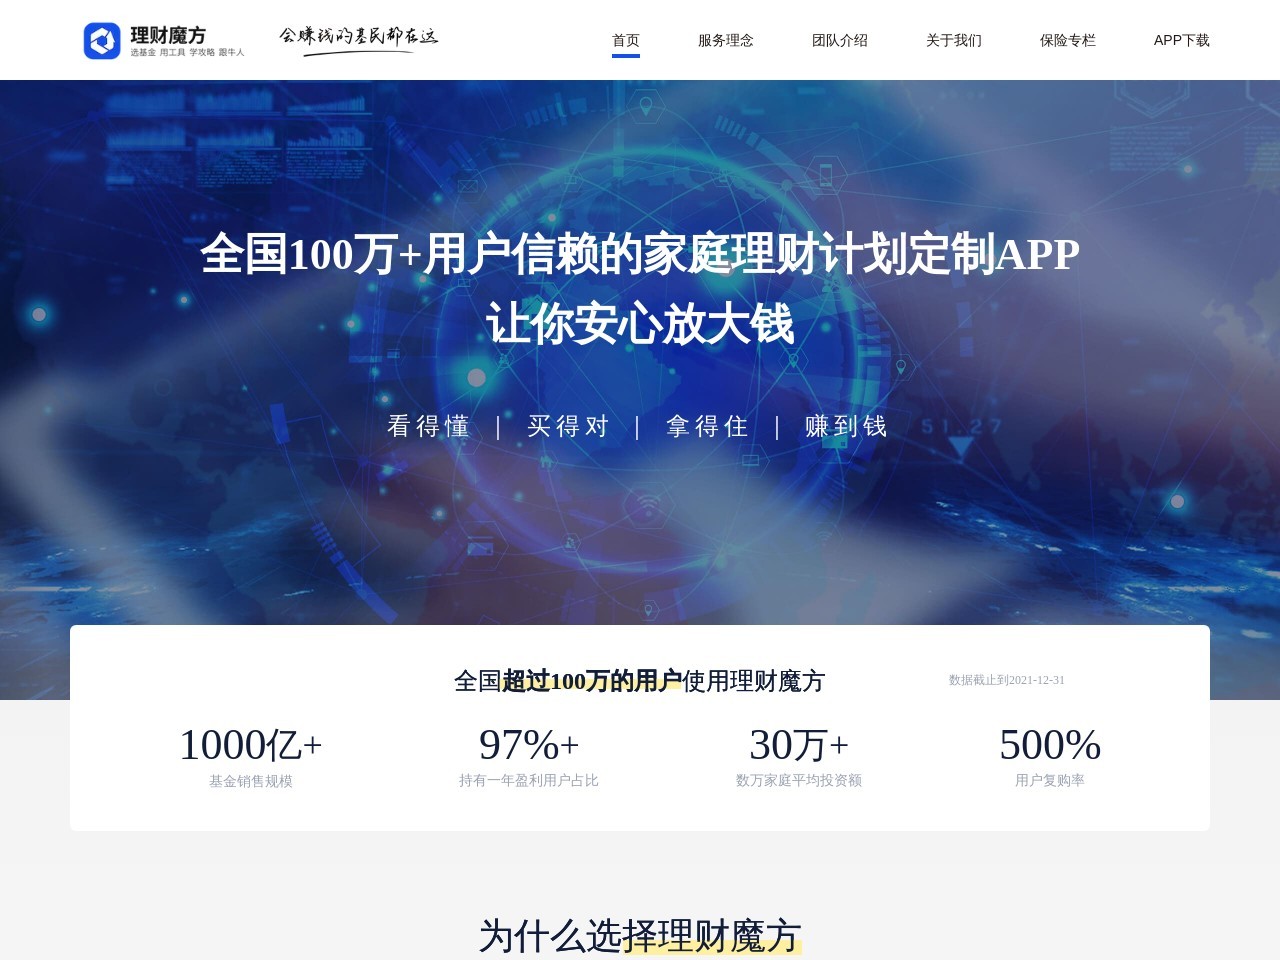Select the 看得懂 tagline text

(428, 426)
